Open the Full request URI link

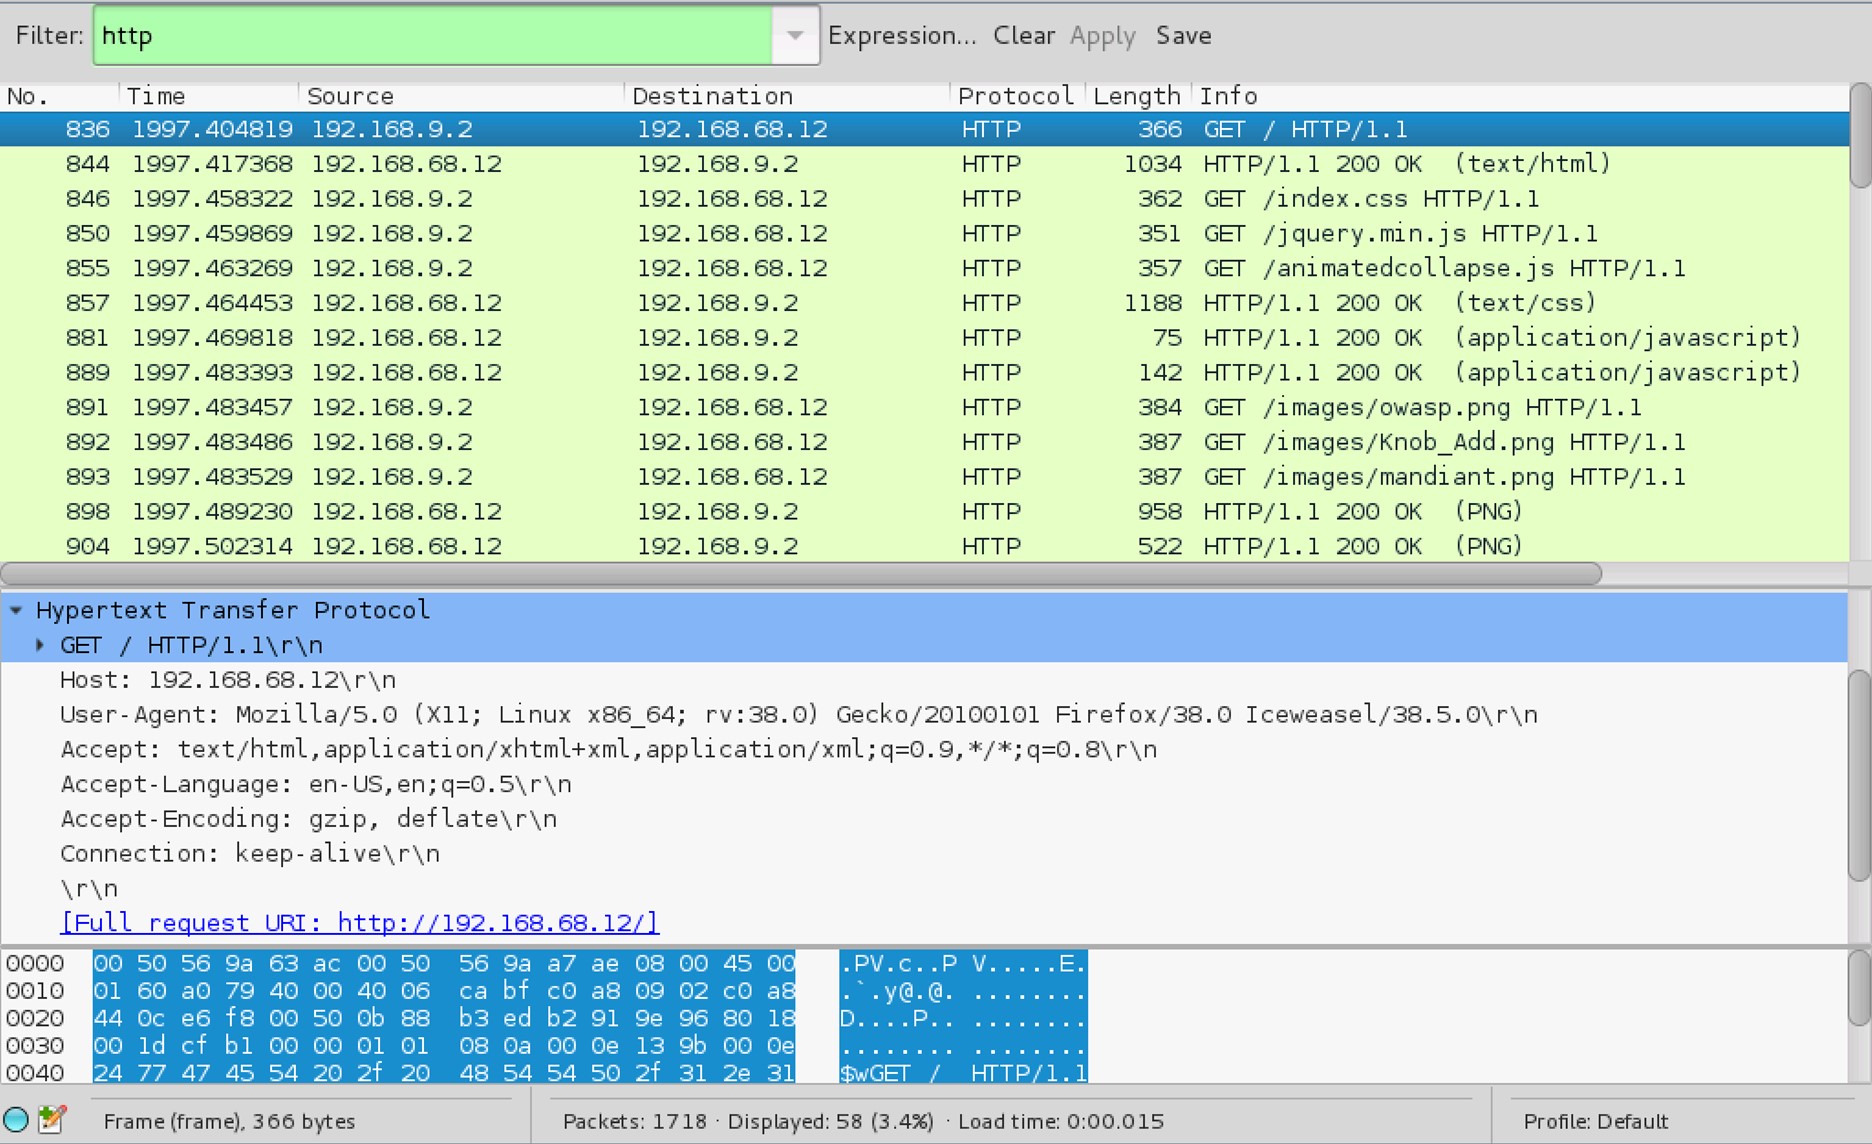point(359,923)
